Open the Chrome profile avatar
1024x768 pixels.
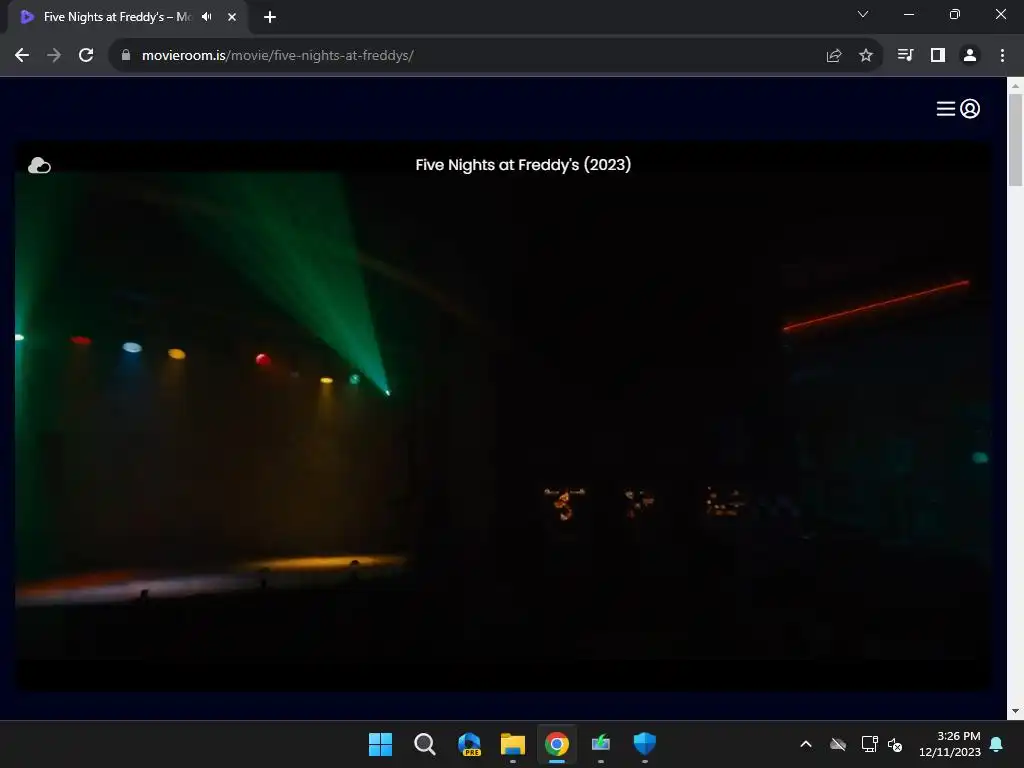point(970,56)
